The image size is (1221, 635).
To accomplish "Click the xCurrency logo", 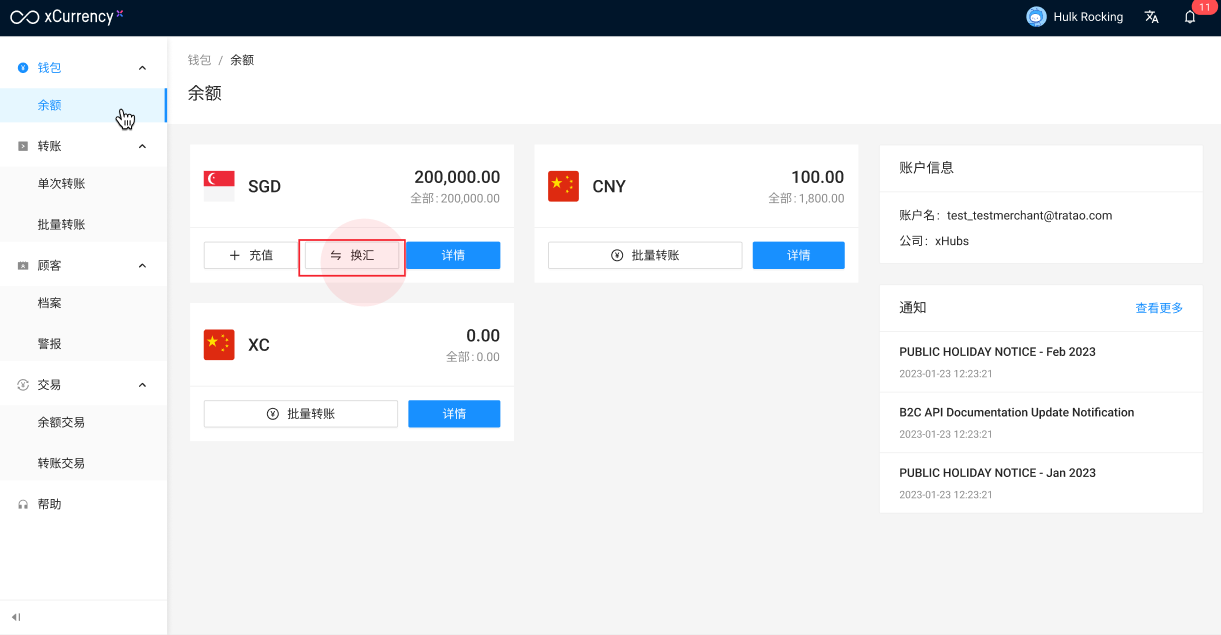I will [x=66, y=16].
